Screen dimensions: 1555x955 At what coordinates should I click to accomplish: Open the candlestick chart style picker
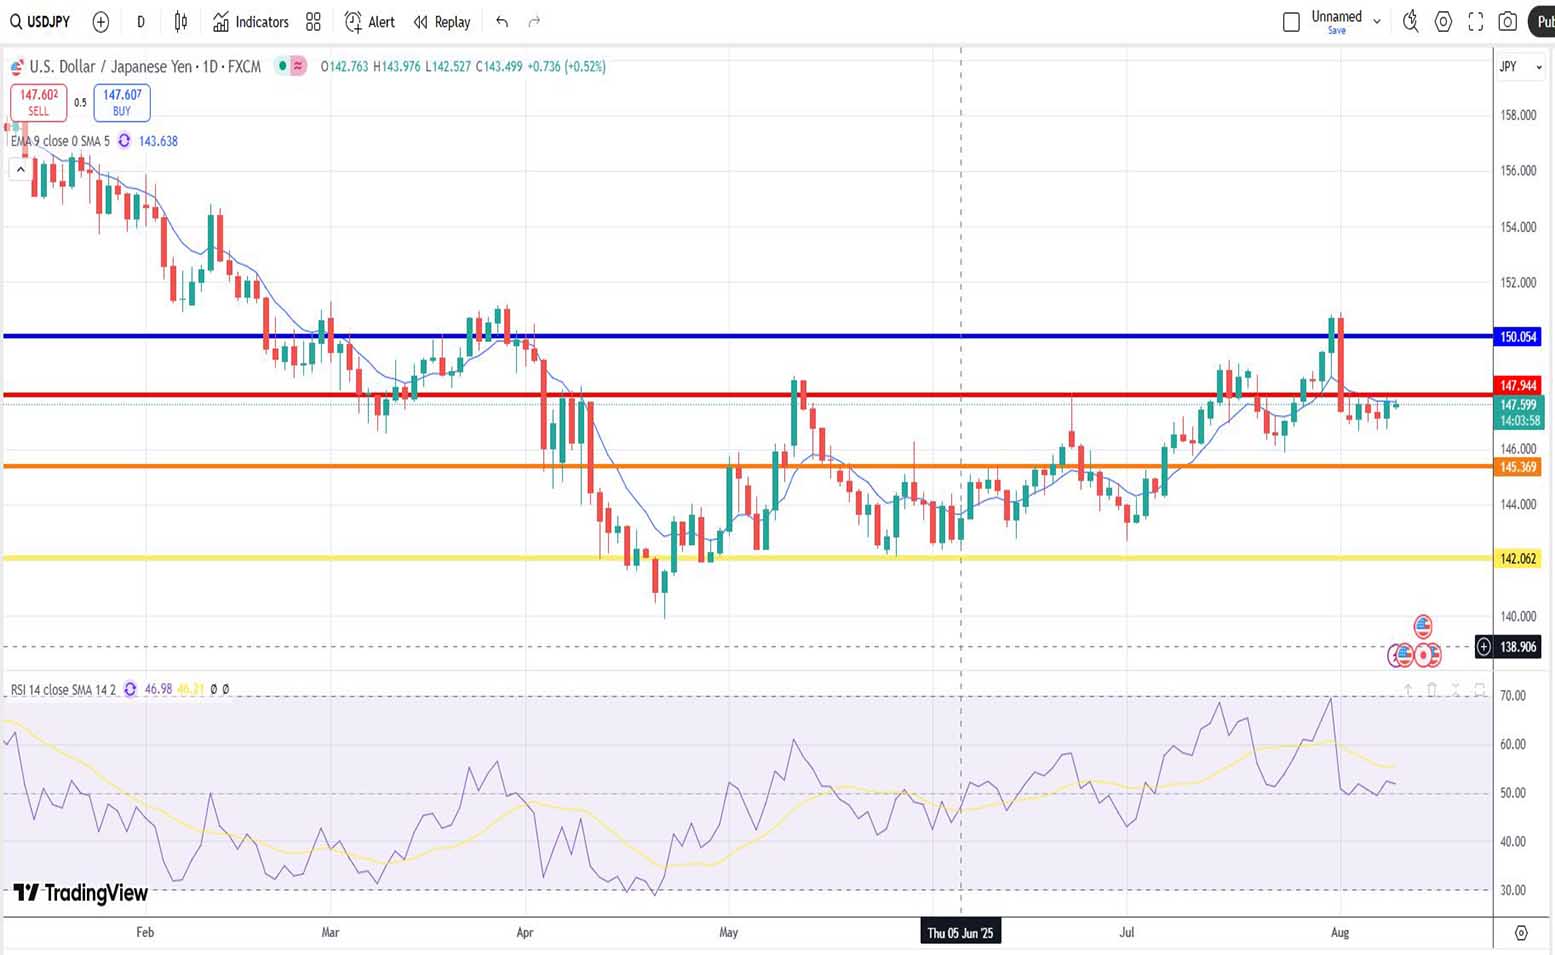pyautogui.click(x=181, y=22)
